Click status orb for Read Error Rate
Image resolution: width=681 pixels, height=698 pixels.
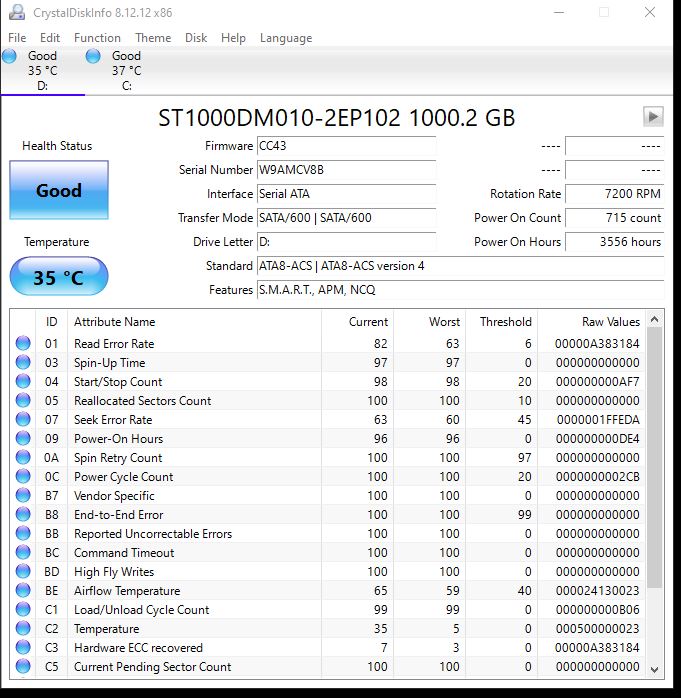[x=23, y=343]
